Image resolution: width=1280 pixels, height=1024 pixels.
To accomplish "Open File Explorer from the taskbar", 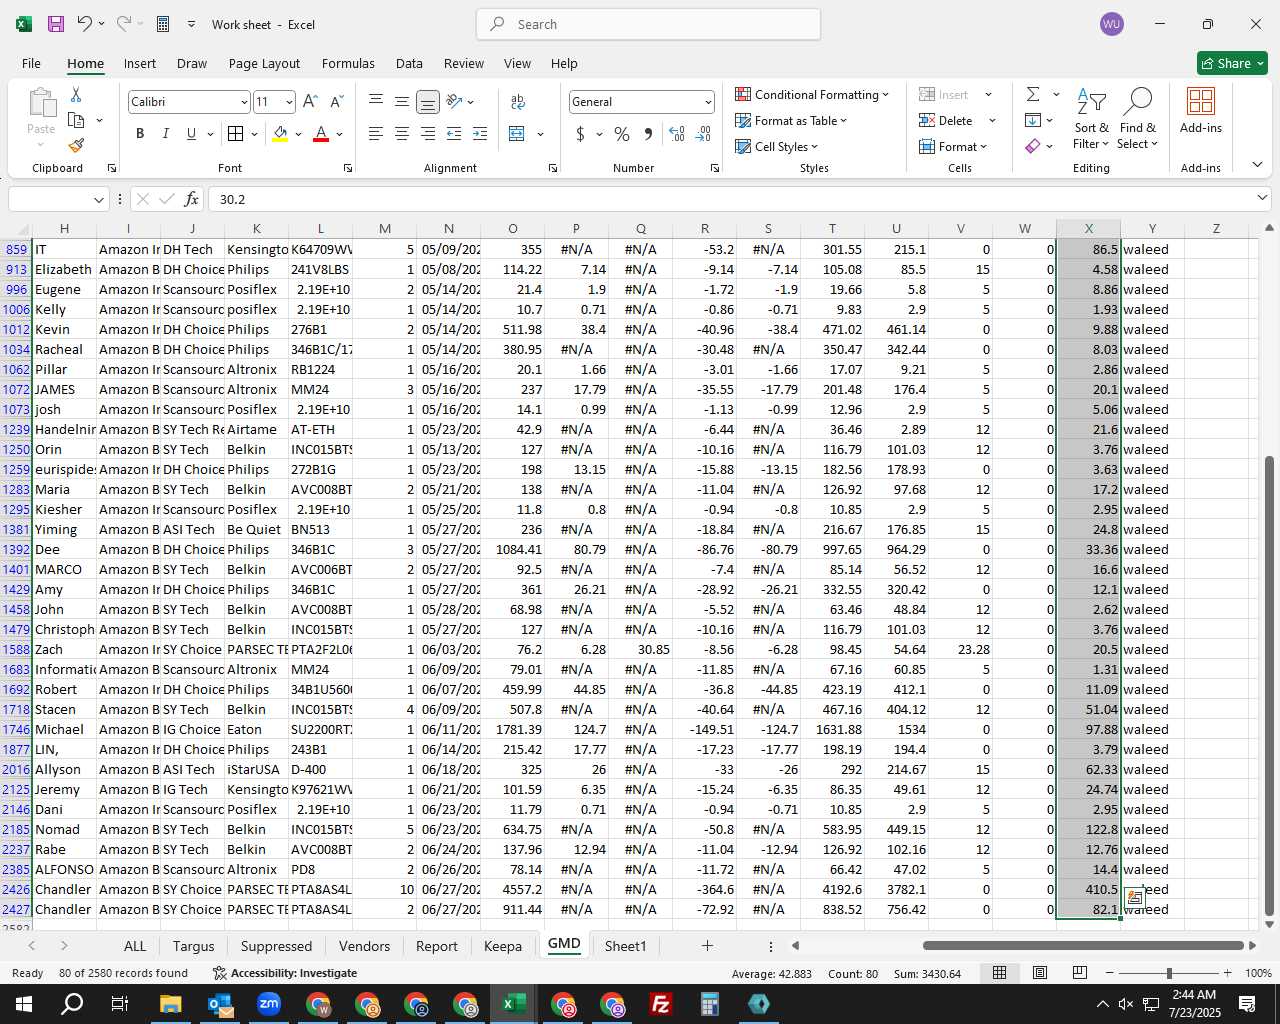I will tap(170, 1004).
